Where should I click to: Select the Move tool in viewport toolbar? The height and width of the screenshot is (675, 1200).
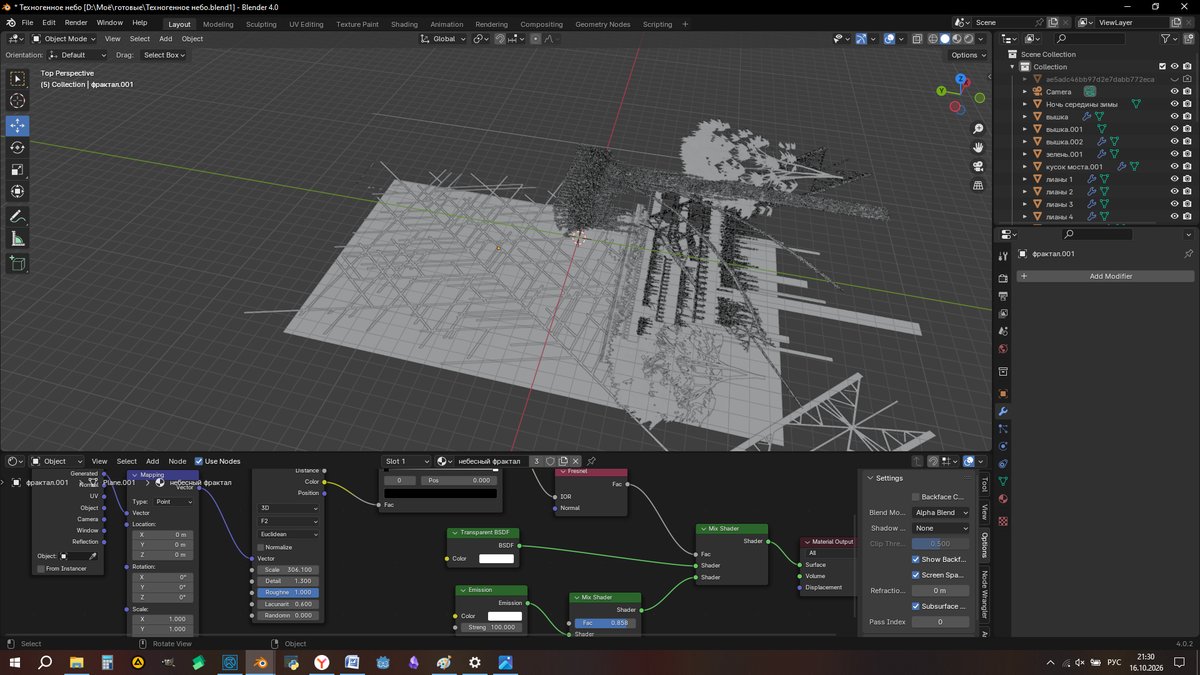(18, 125)
